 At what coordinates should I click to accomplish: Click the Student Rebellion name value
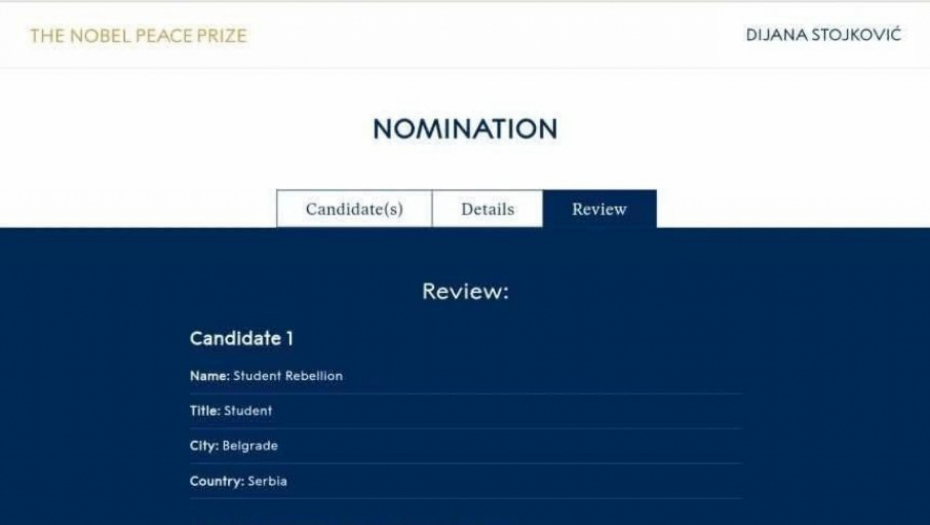288,376
